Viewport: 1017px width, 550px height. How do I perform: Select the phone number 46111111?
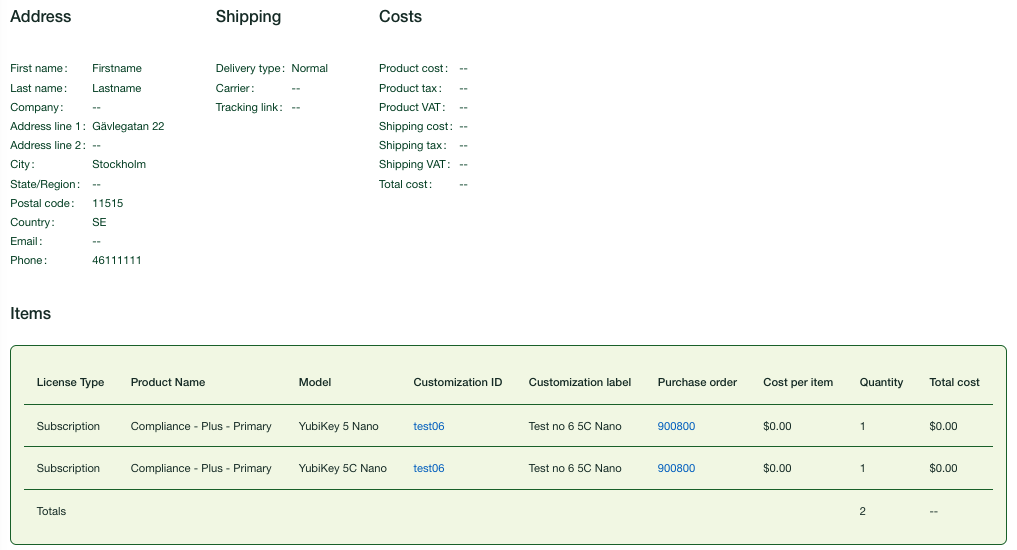pyautogui.click(x=116, y=260)
